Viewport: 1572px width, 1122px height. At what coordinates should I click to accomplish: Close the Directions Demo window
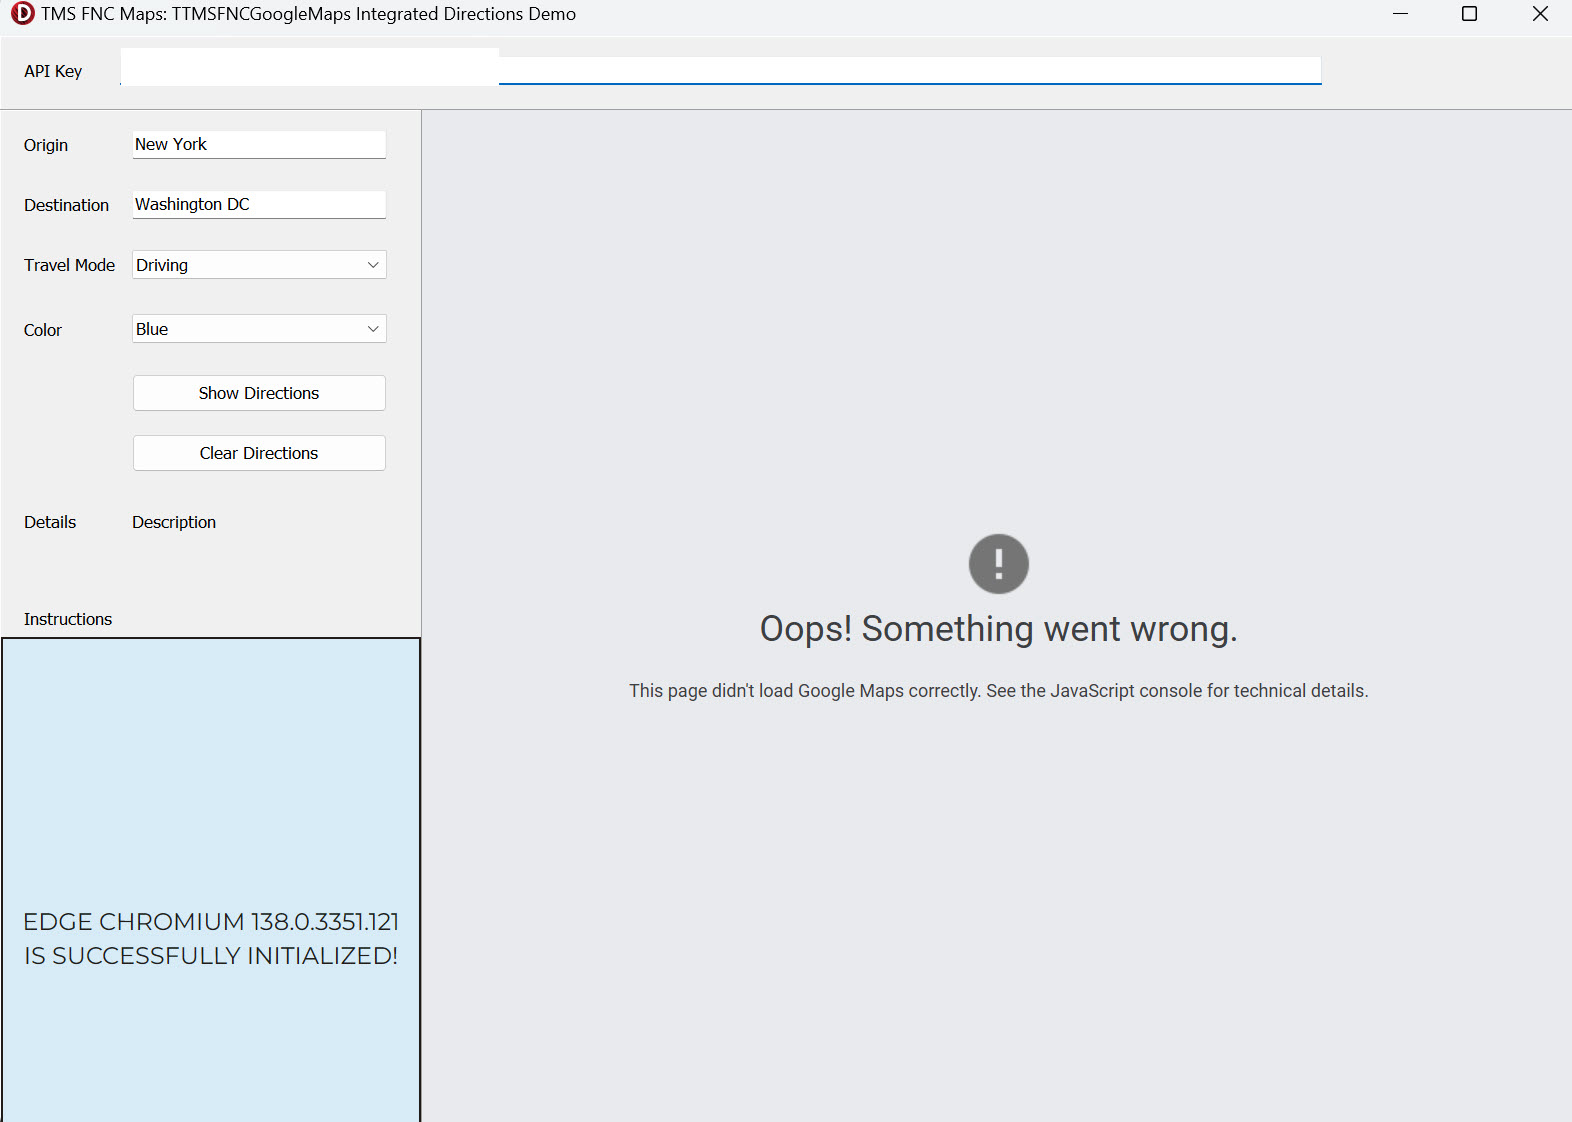coord(1540,14)
